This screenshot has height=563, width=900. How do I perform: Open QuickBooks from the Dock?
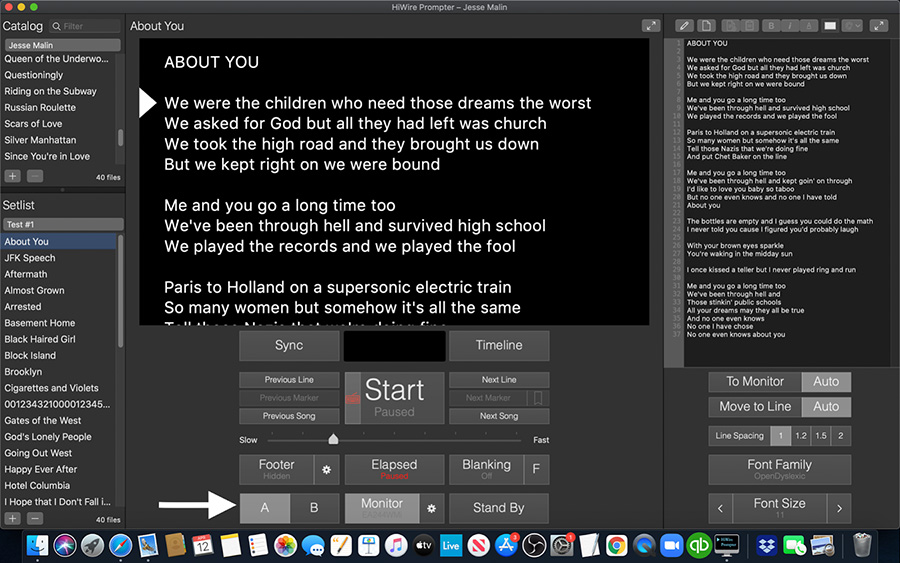pyautogui.click(x=699, y=545)
